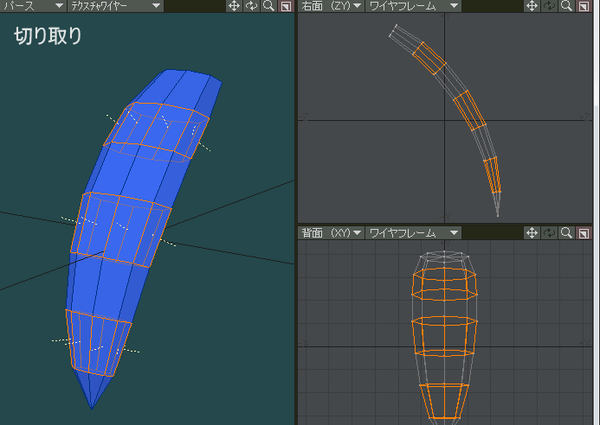The width and height of the screenshot is (600, 425).
Task: Click pan icon in right (ZY) viewport
Action: 532,6
